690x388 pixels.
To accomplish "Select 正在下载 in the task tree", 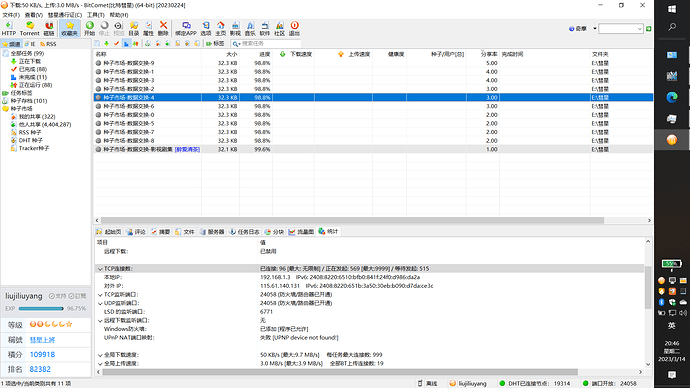I will pyautogui.click(x=29, y=61).
